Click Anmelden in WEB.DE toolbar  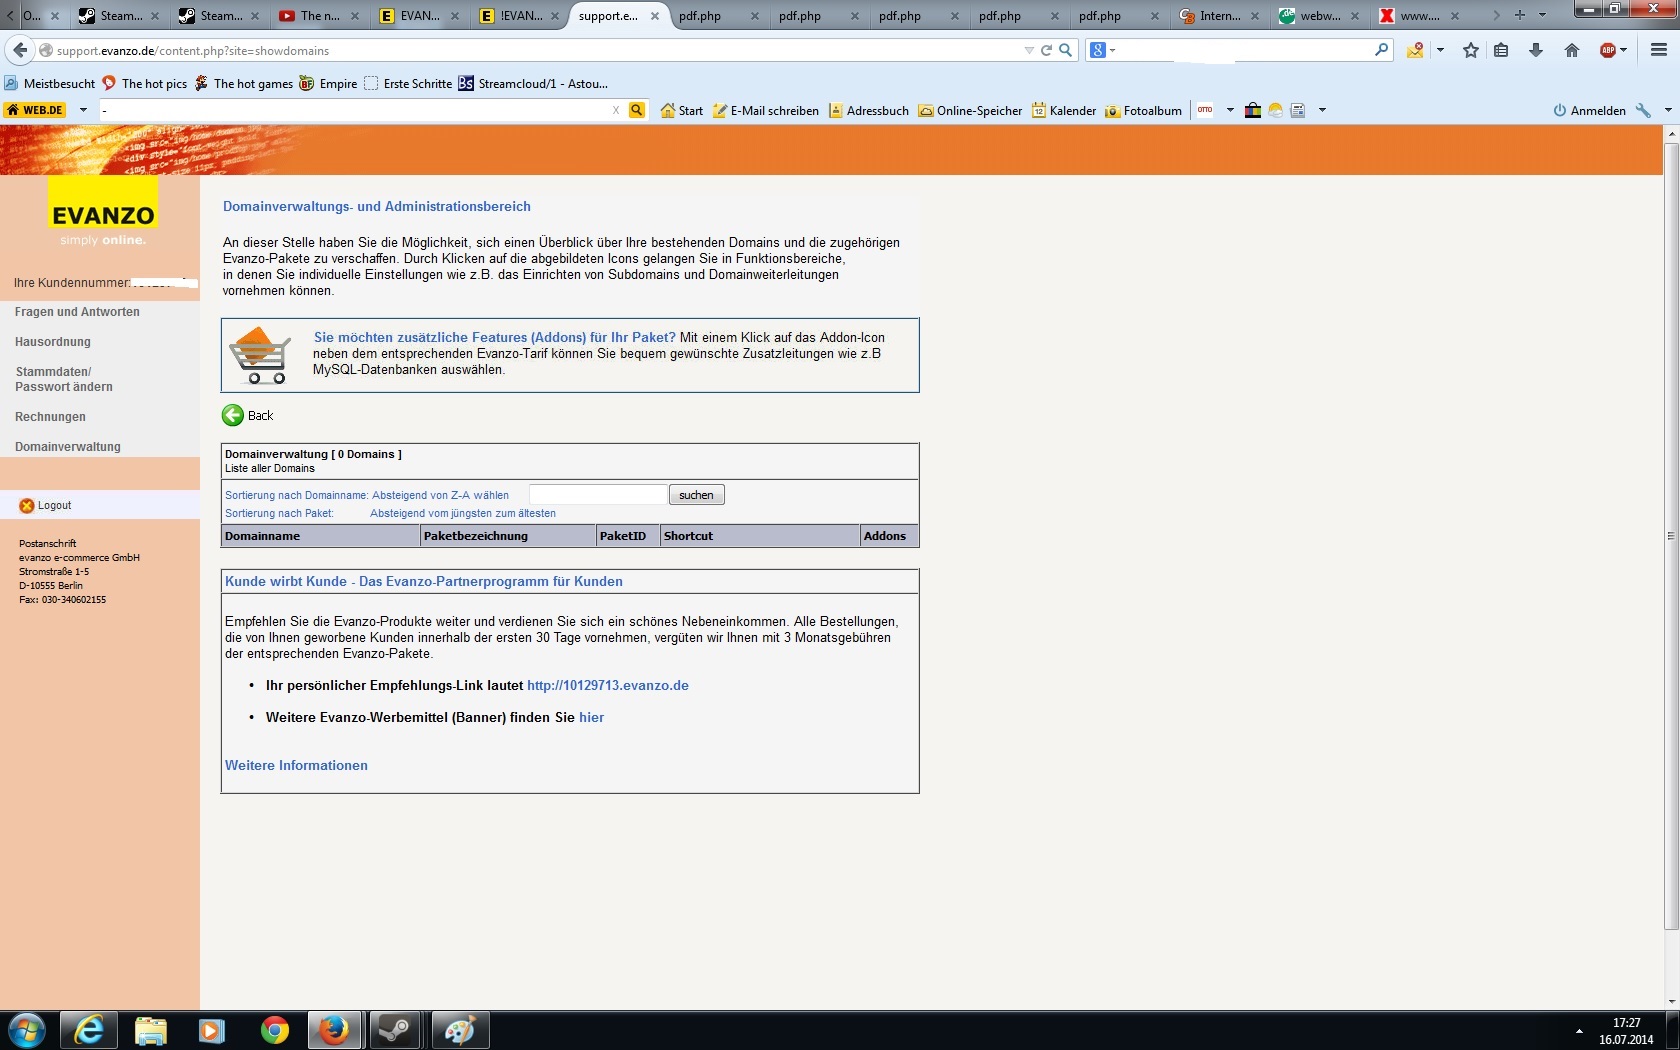(1589, 110)
